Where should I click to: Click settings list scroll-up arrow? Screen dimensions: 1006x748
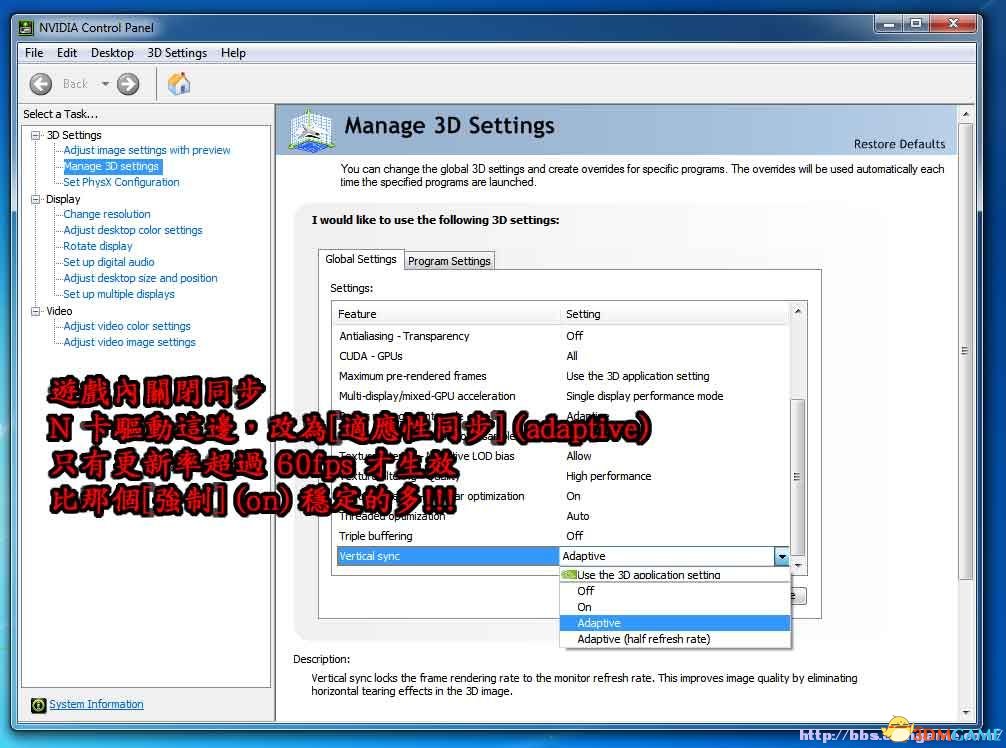pos(797,311)
